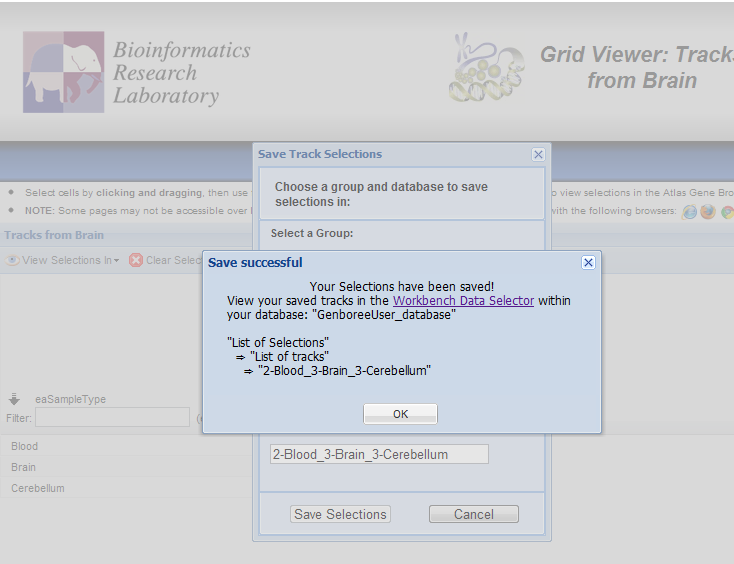The width and height of the screenshot is (734, 564).
Task: Click the Cancel button
Action: tap(474, 514)
